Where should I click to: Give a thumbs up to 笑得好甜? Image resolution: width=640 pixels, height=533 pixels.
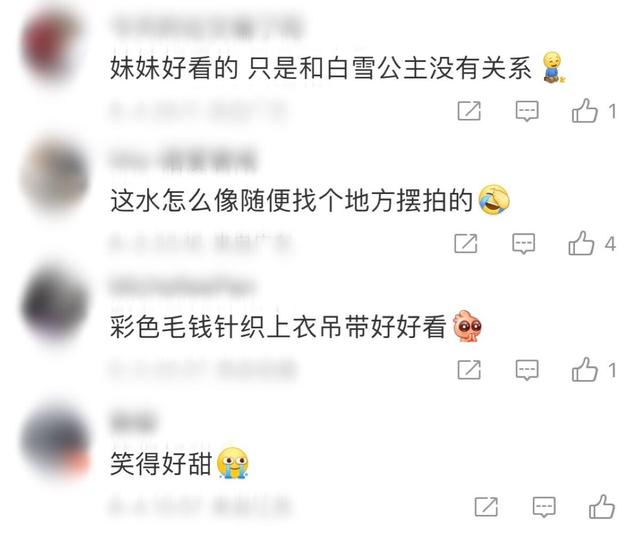click(x=602, y=506)
